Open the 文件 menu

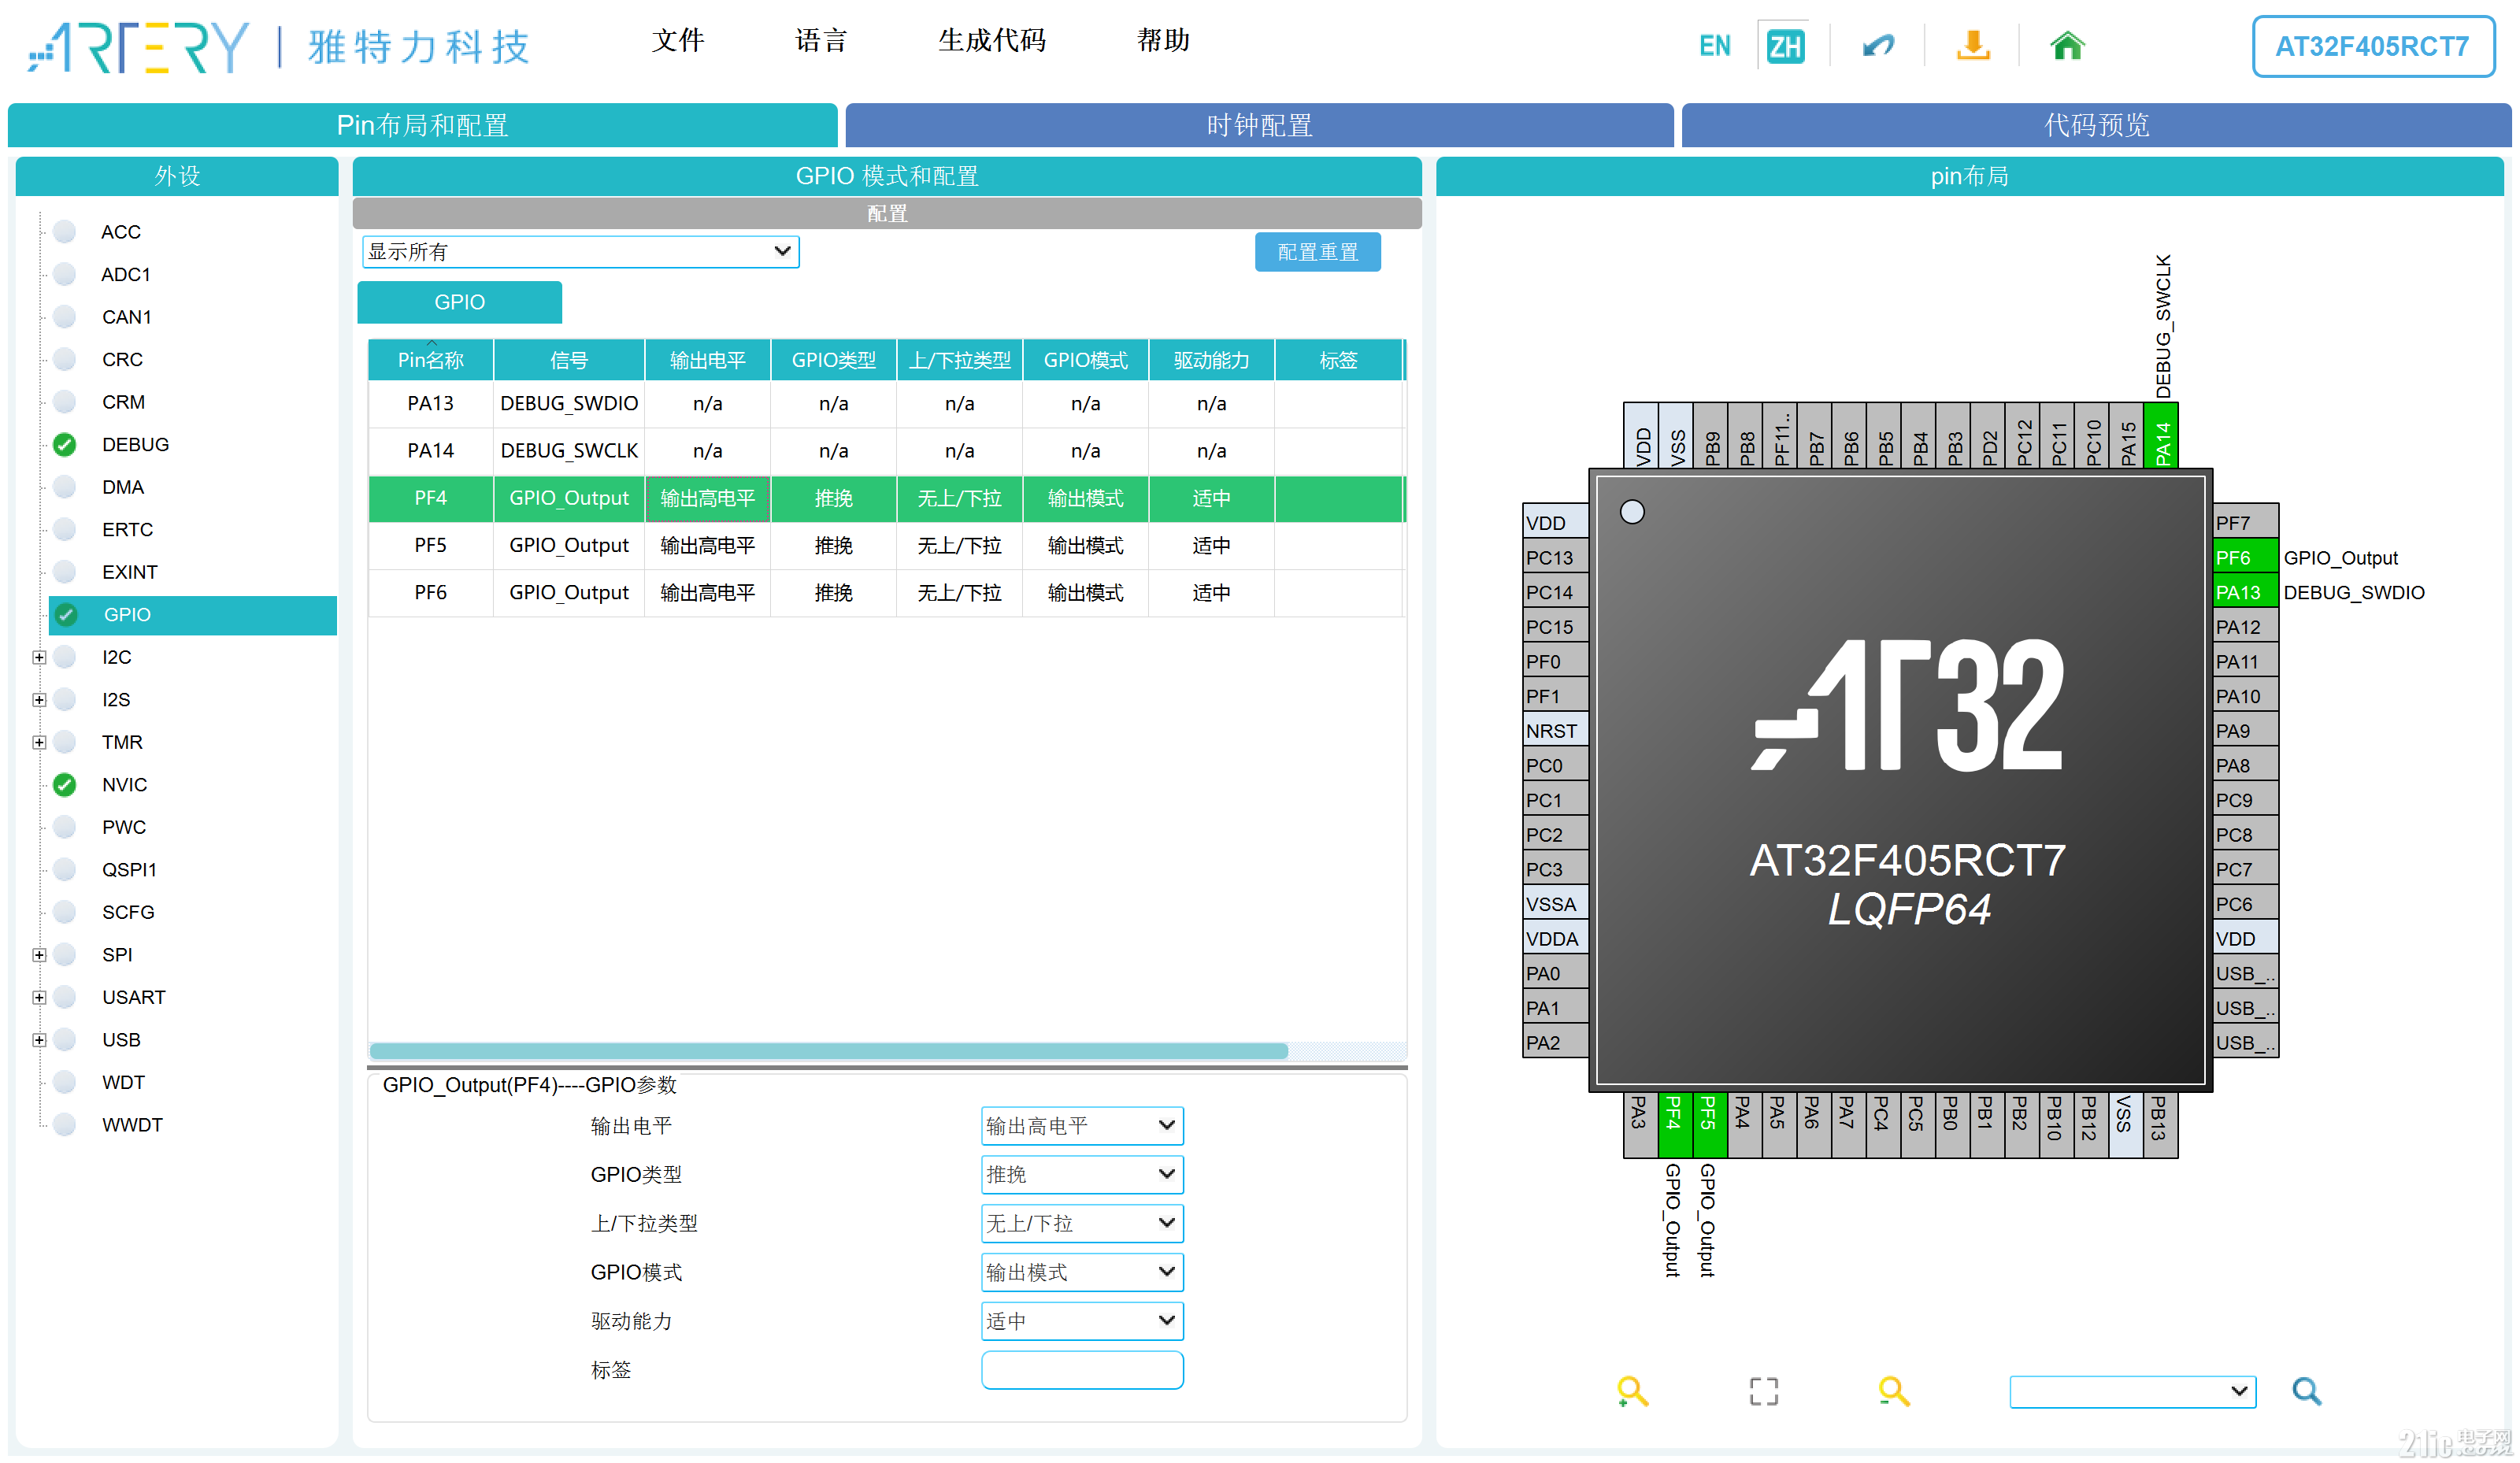(x=678, y=41)
